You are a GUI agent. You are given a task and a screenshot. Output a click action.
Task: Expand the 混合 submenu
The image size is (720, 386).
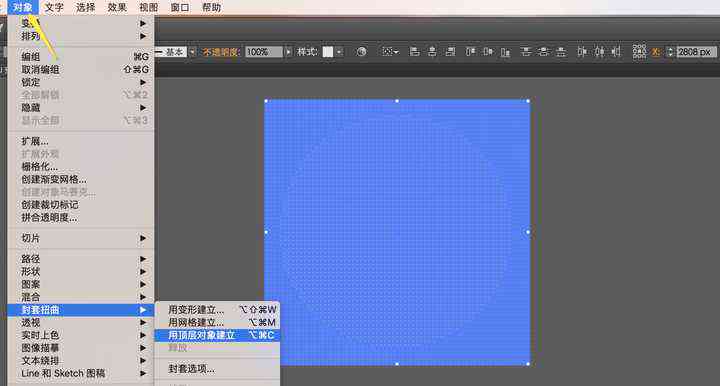[81, 297]
